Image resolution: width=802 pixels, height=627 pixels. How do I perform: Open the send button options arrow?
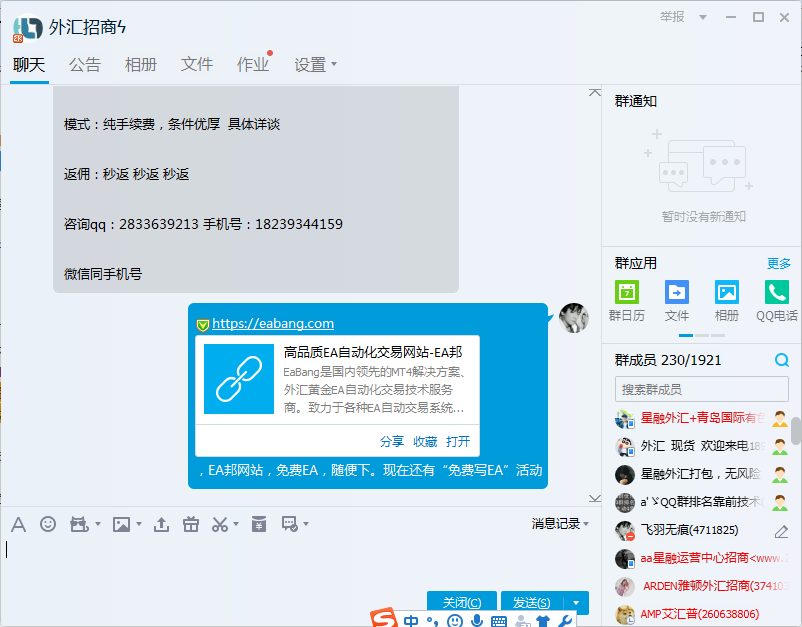(576, 602)
